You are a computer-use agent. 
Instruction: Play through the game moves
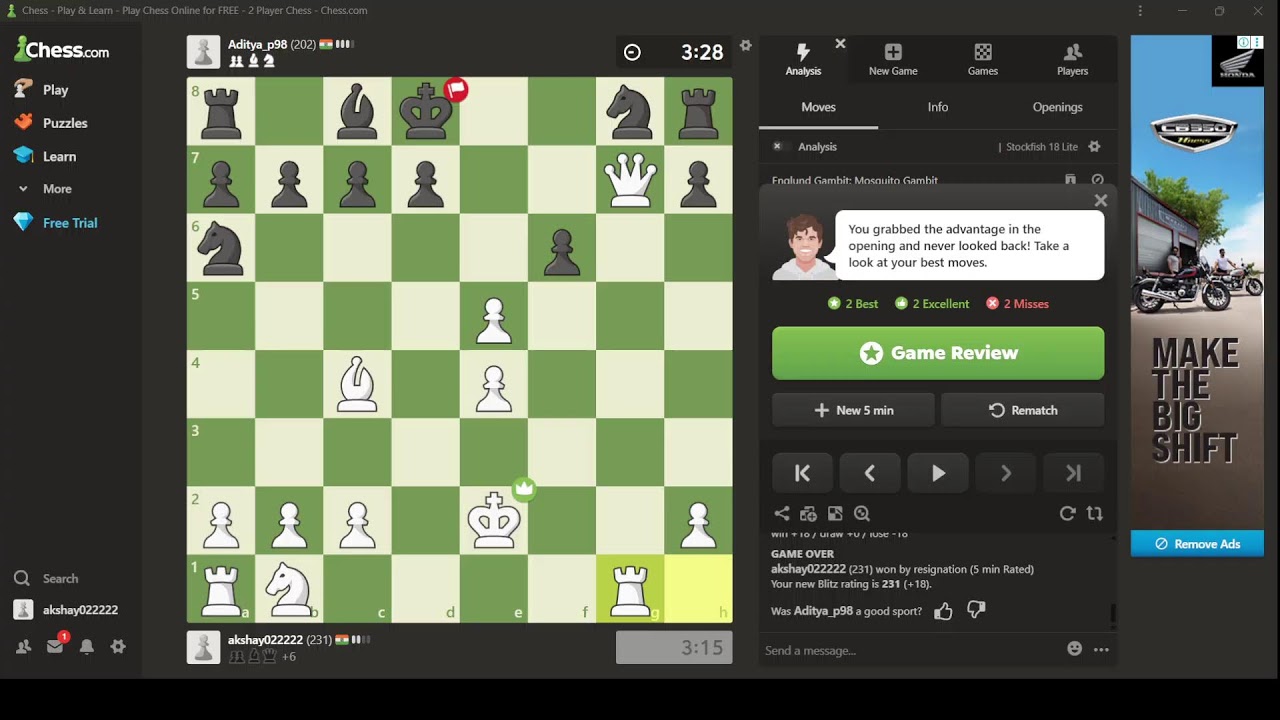click(x=938, y=474)
